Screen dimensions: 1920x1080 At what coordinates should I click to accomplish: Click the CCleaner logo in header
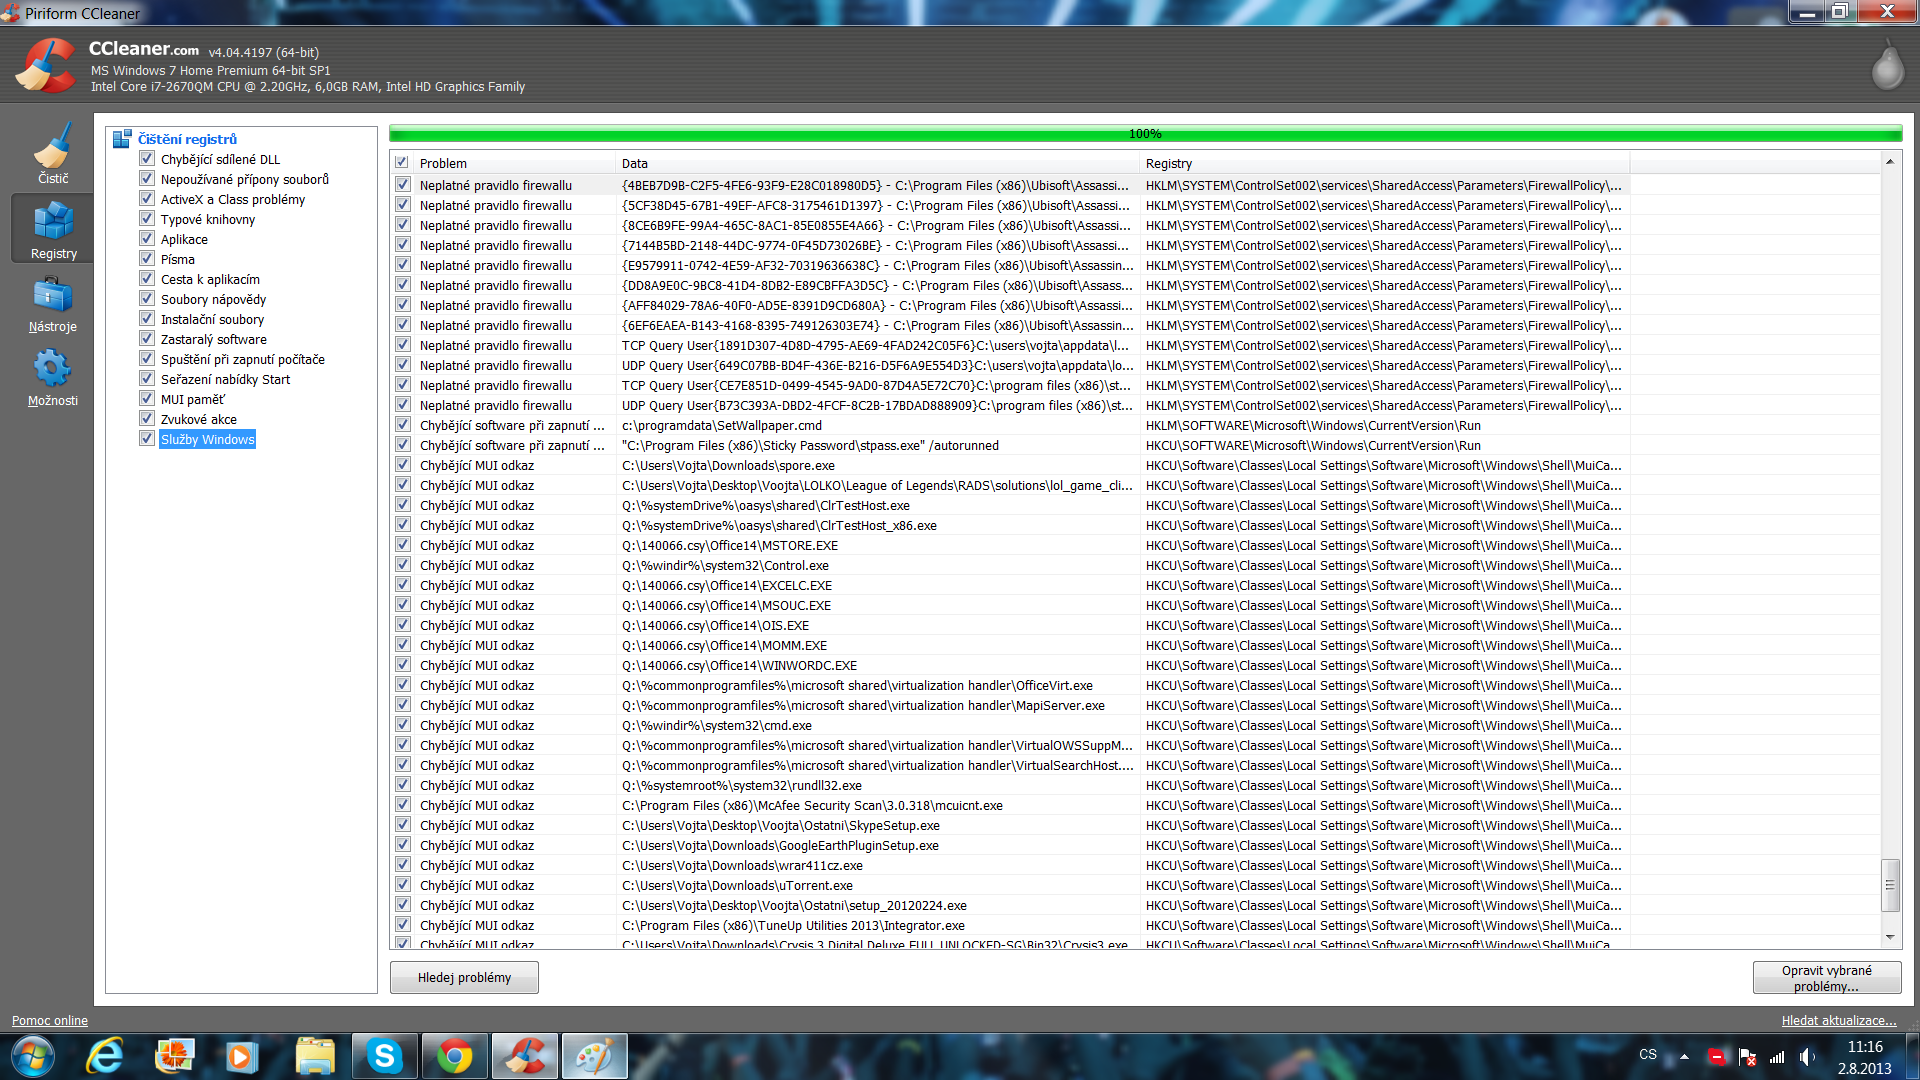click(45, 66)
